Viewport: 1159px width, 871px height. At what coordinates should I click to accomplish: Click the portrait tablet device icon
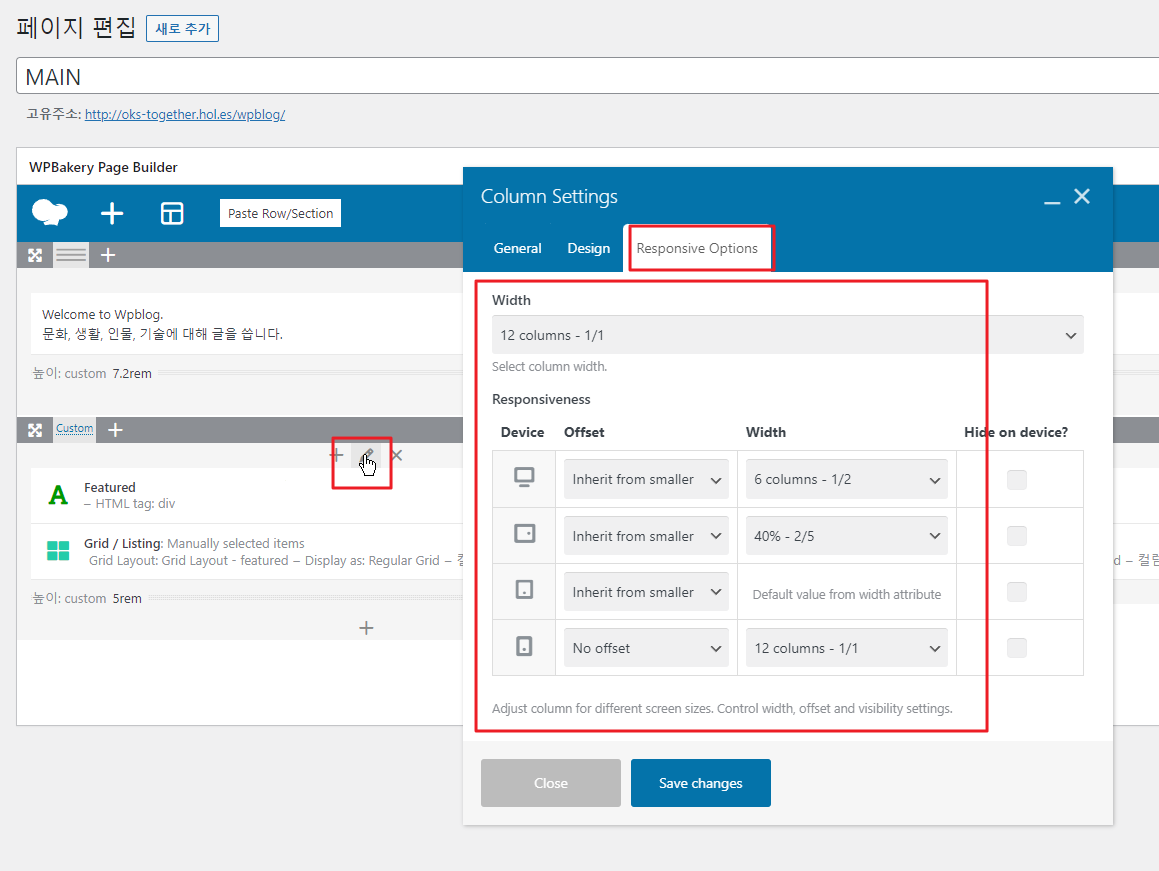click(524, 589)
